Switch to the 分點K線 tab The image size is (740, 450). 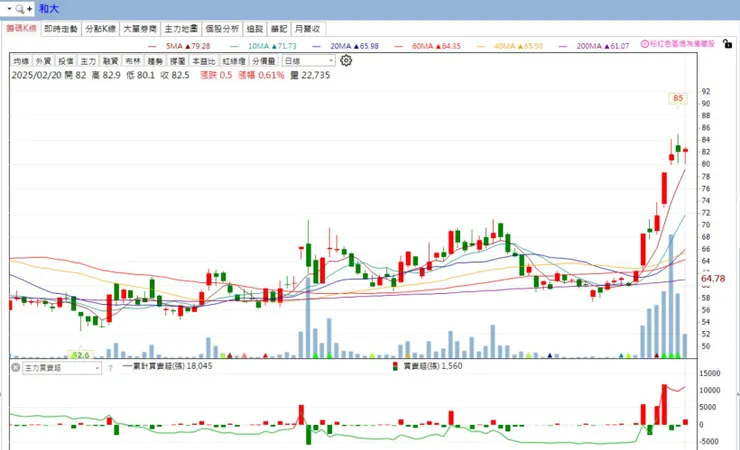101,29
